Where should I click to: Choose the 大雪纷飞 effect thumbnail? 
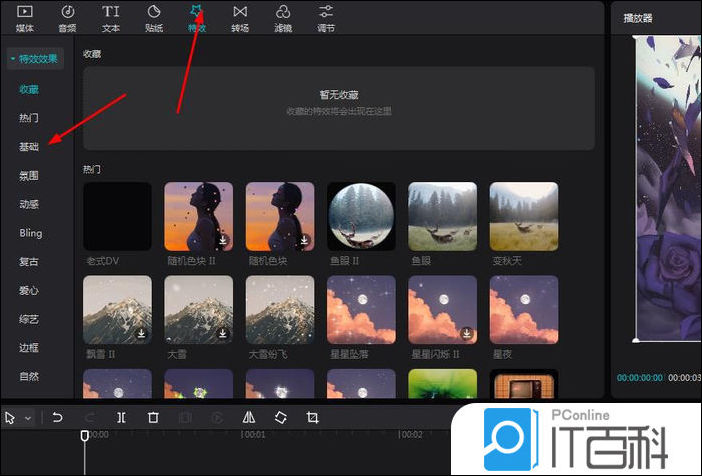point(280,310)
